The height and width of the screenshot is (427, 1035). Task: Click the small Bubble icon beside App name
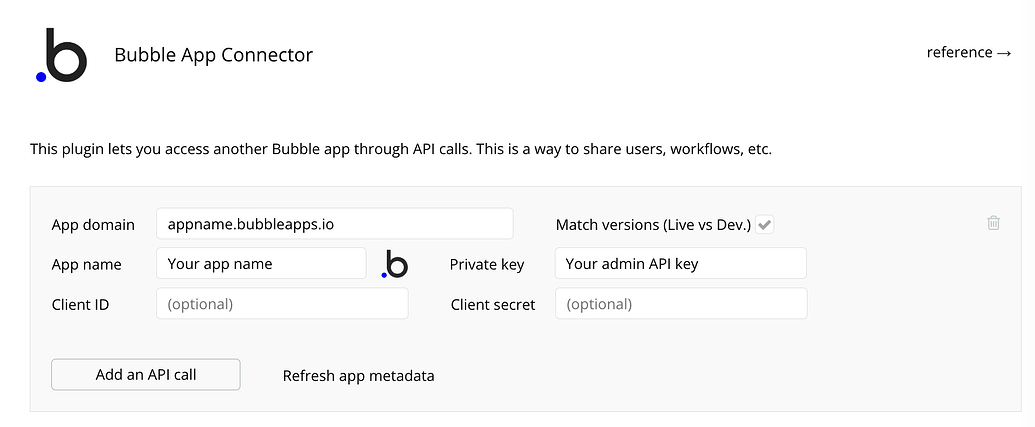pyautogui.click(x=395, y=264)
